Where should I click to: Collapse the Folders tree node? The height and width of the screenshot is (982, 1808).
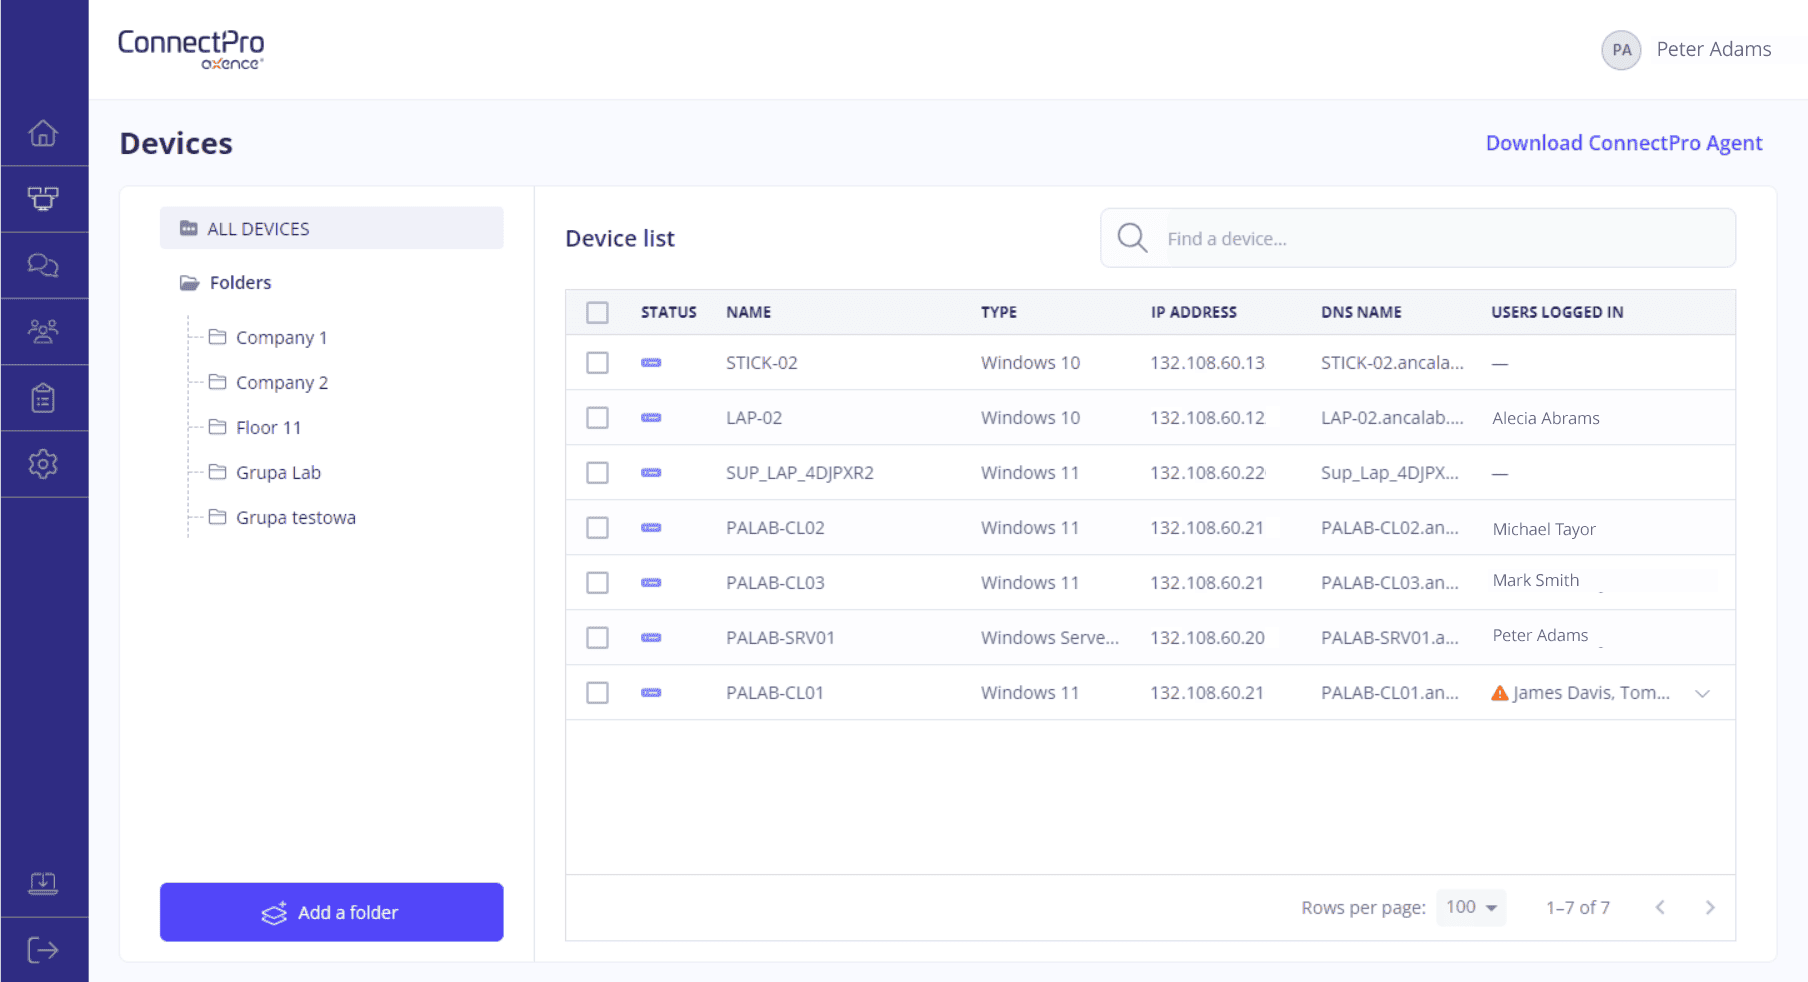click(x=189, y=283)
